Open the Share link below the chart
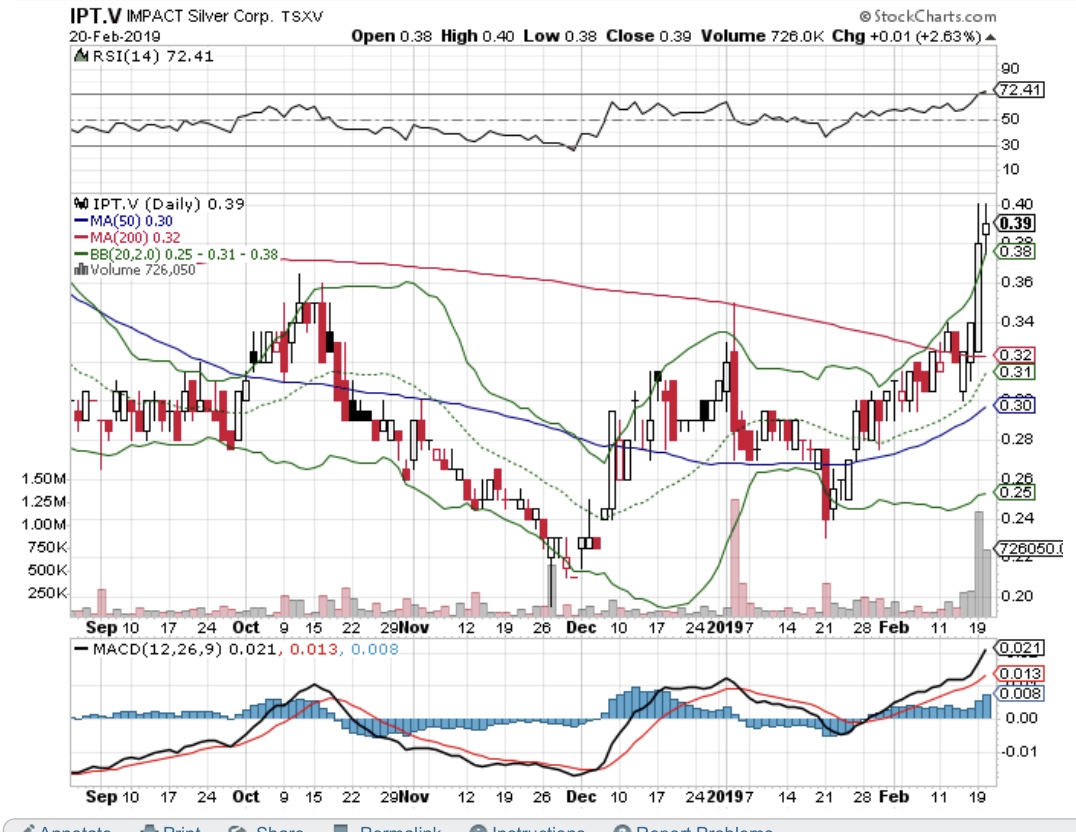Screen dimensions: 1076x832 (279, 829)
